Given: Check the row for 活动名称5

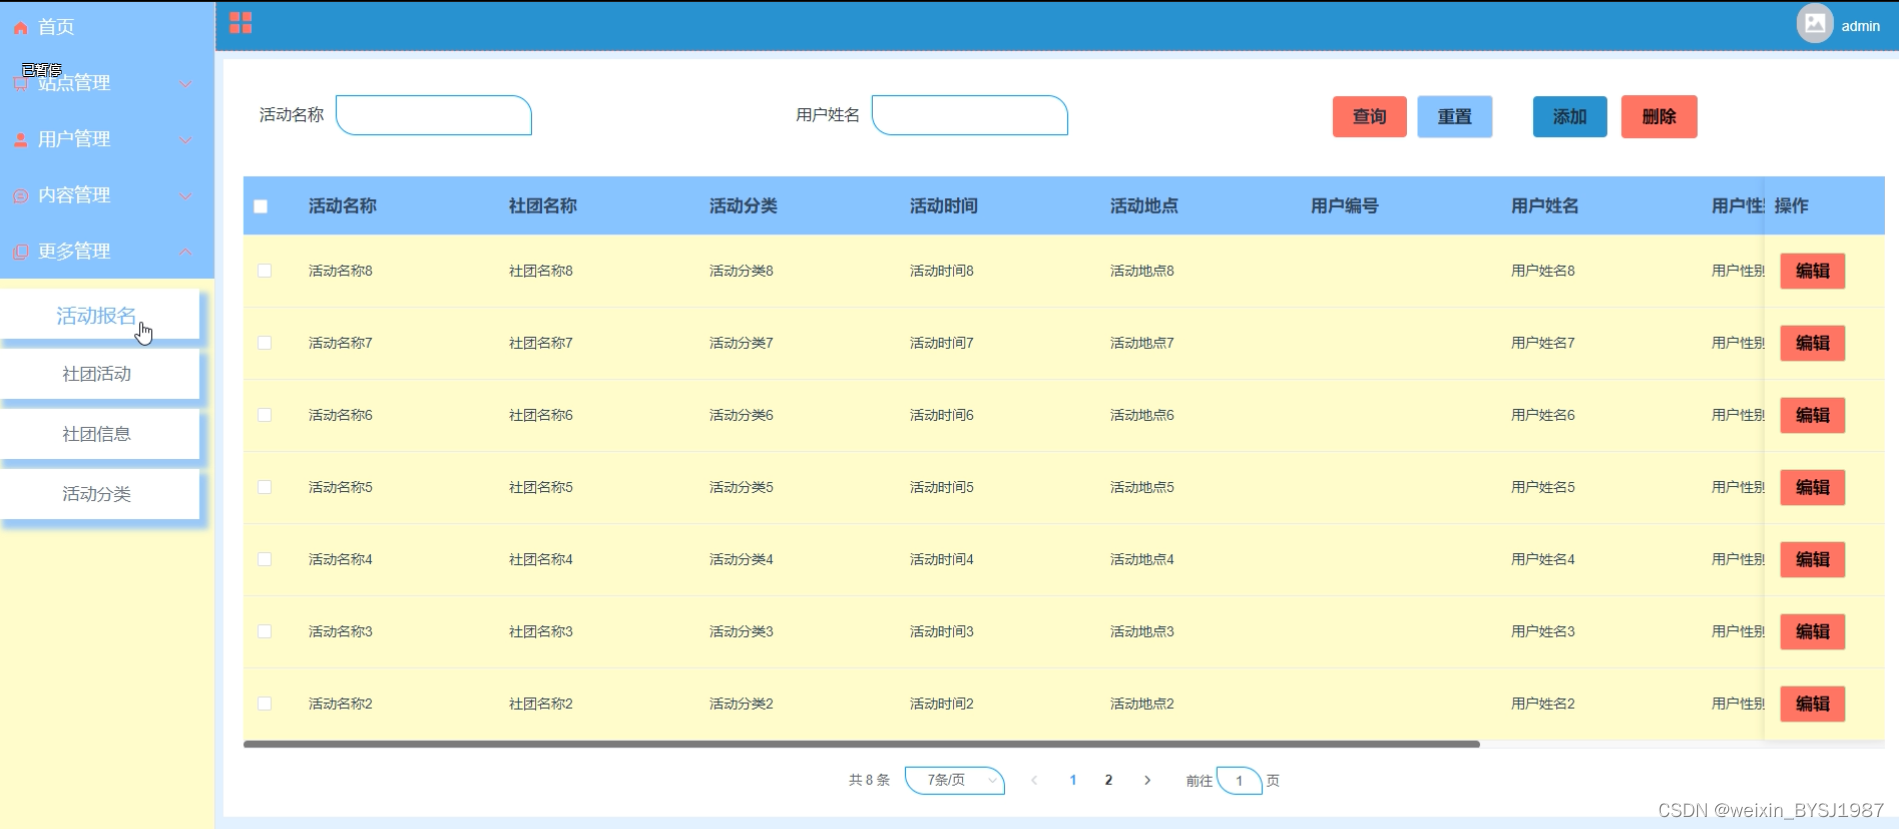Looking at the screenshot, I should point(265,487).
